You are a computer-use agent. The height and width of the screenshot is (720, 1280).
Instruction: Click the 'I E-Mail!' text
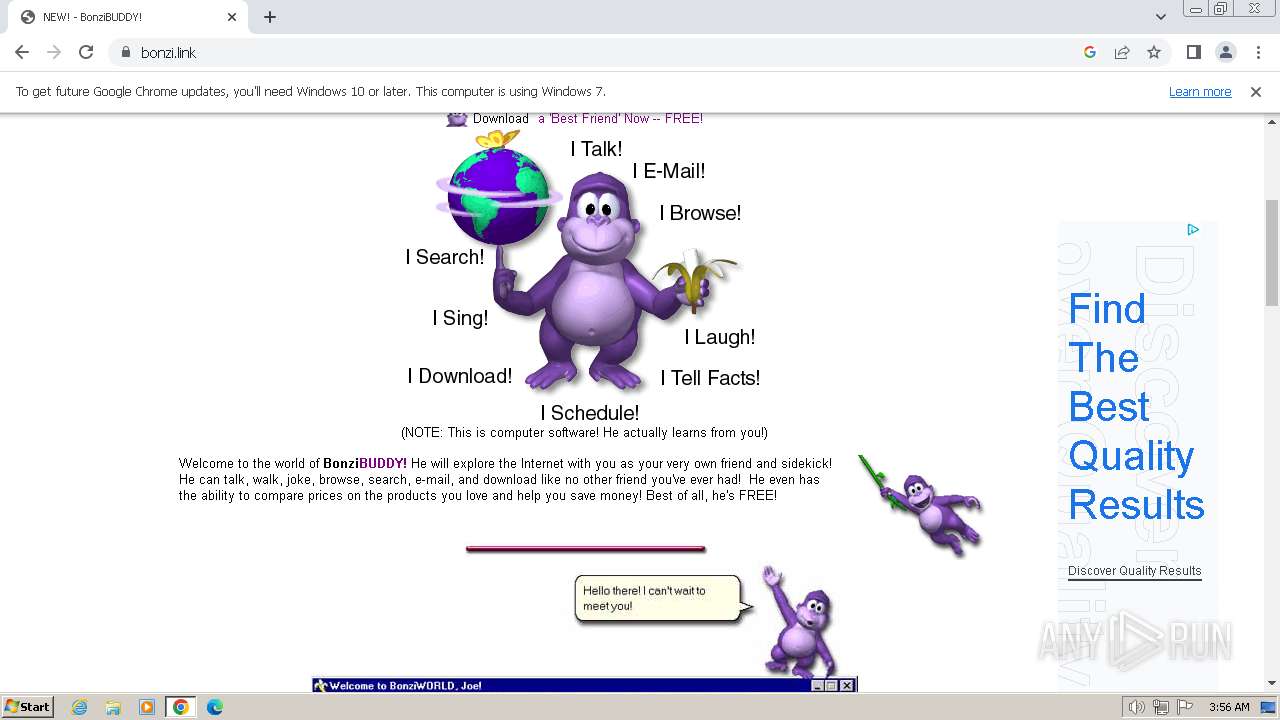(x=668, y=171)
